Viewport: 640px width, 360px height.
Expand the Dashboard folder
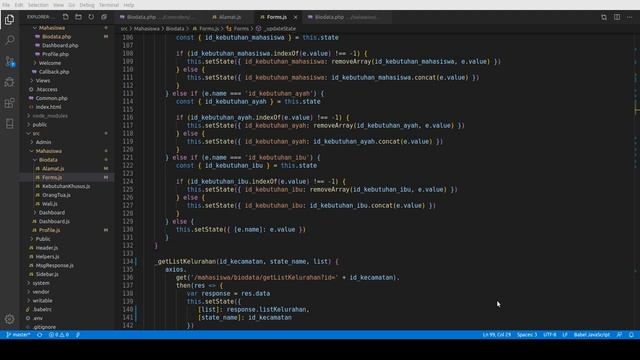[52, 212]
